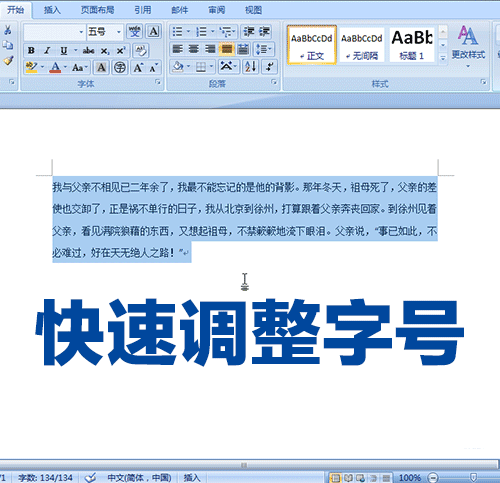Decrease paragraph indent
This screenshot has height=483, width=500.
click(248, 32)
